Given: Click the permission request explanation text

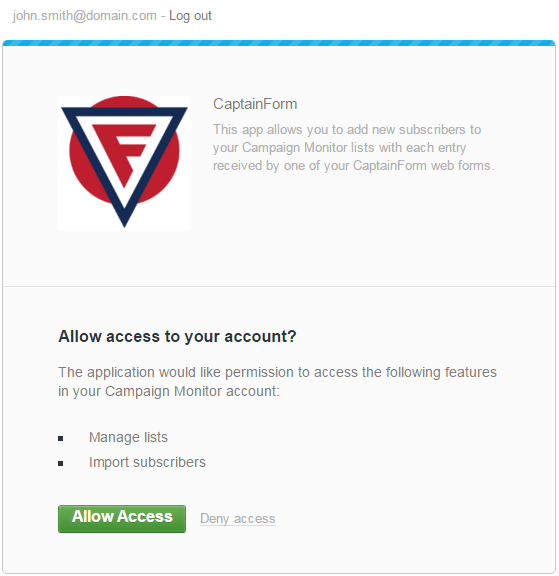Looking at the screenshot, I should (x=277, y=382).
